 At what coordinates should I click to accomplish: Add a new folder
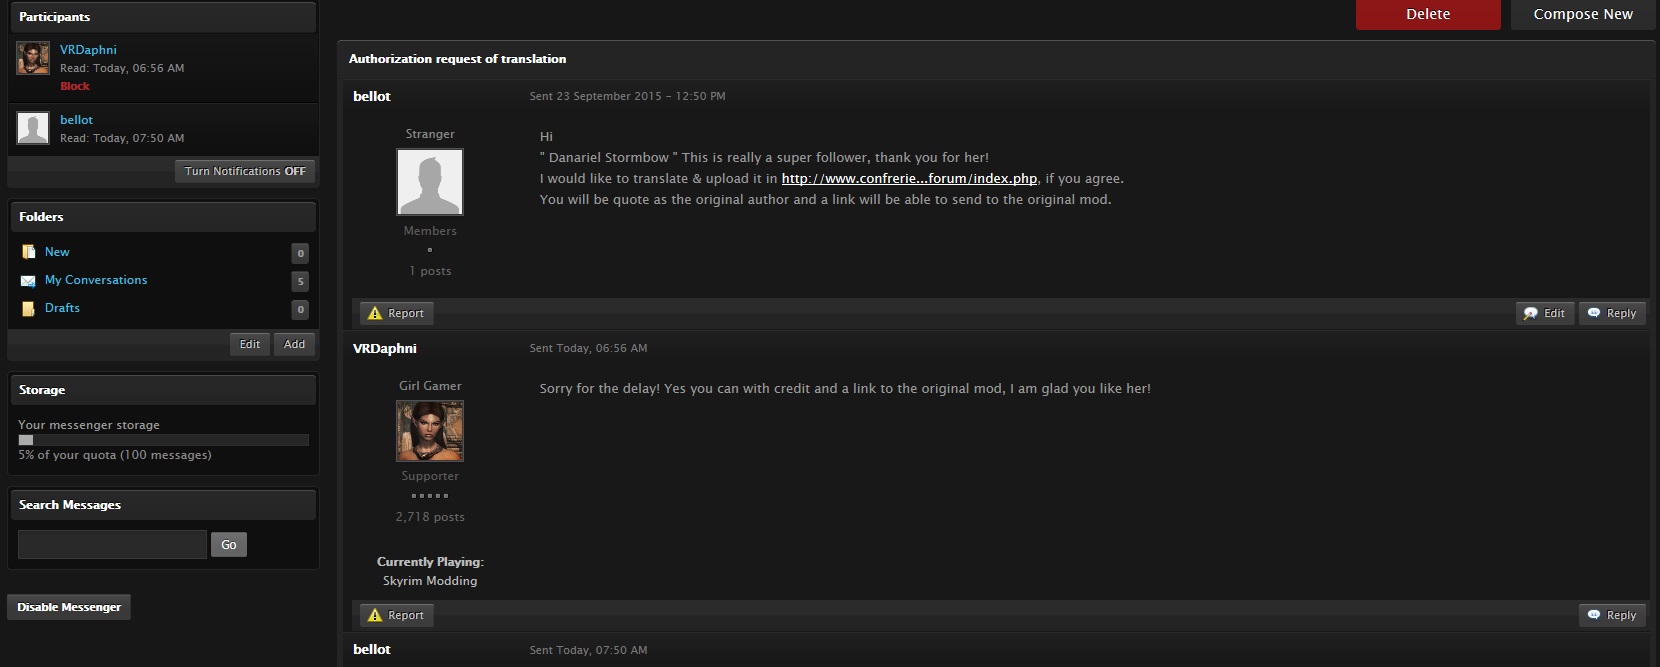pyautogui.click(x=294, y=344)
